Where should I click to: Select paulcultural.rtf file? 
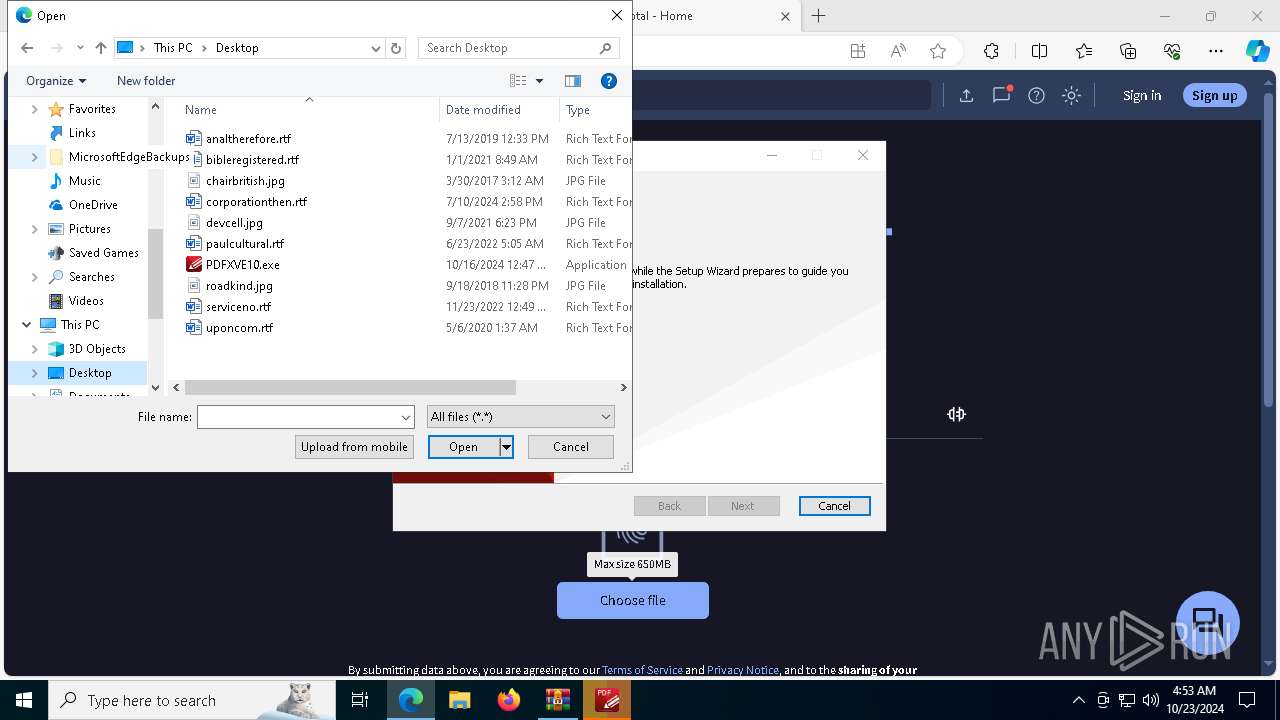[x=244, y=244]
